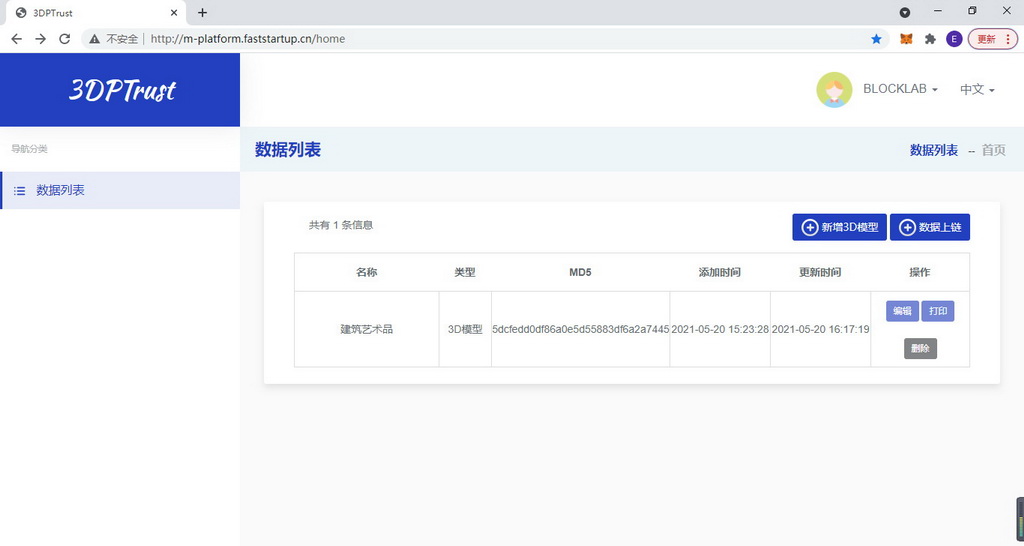The width and height of the screenshot is (1024, 546).
Task: Click the Chrome profile E icon
Action: [954, 39]
